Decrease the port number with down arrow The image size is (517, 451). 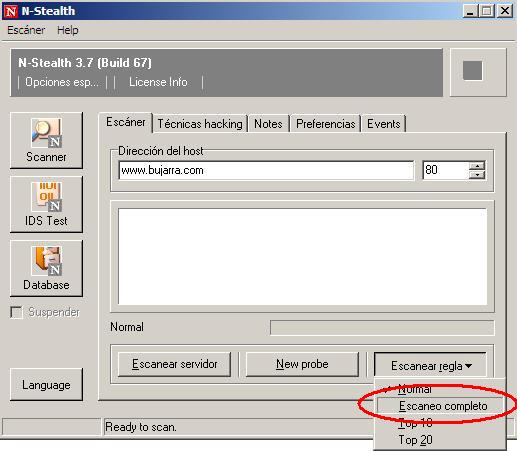pos(477,175)
